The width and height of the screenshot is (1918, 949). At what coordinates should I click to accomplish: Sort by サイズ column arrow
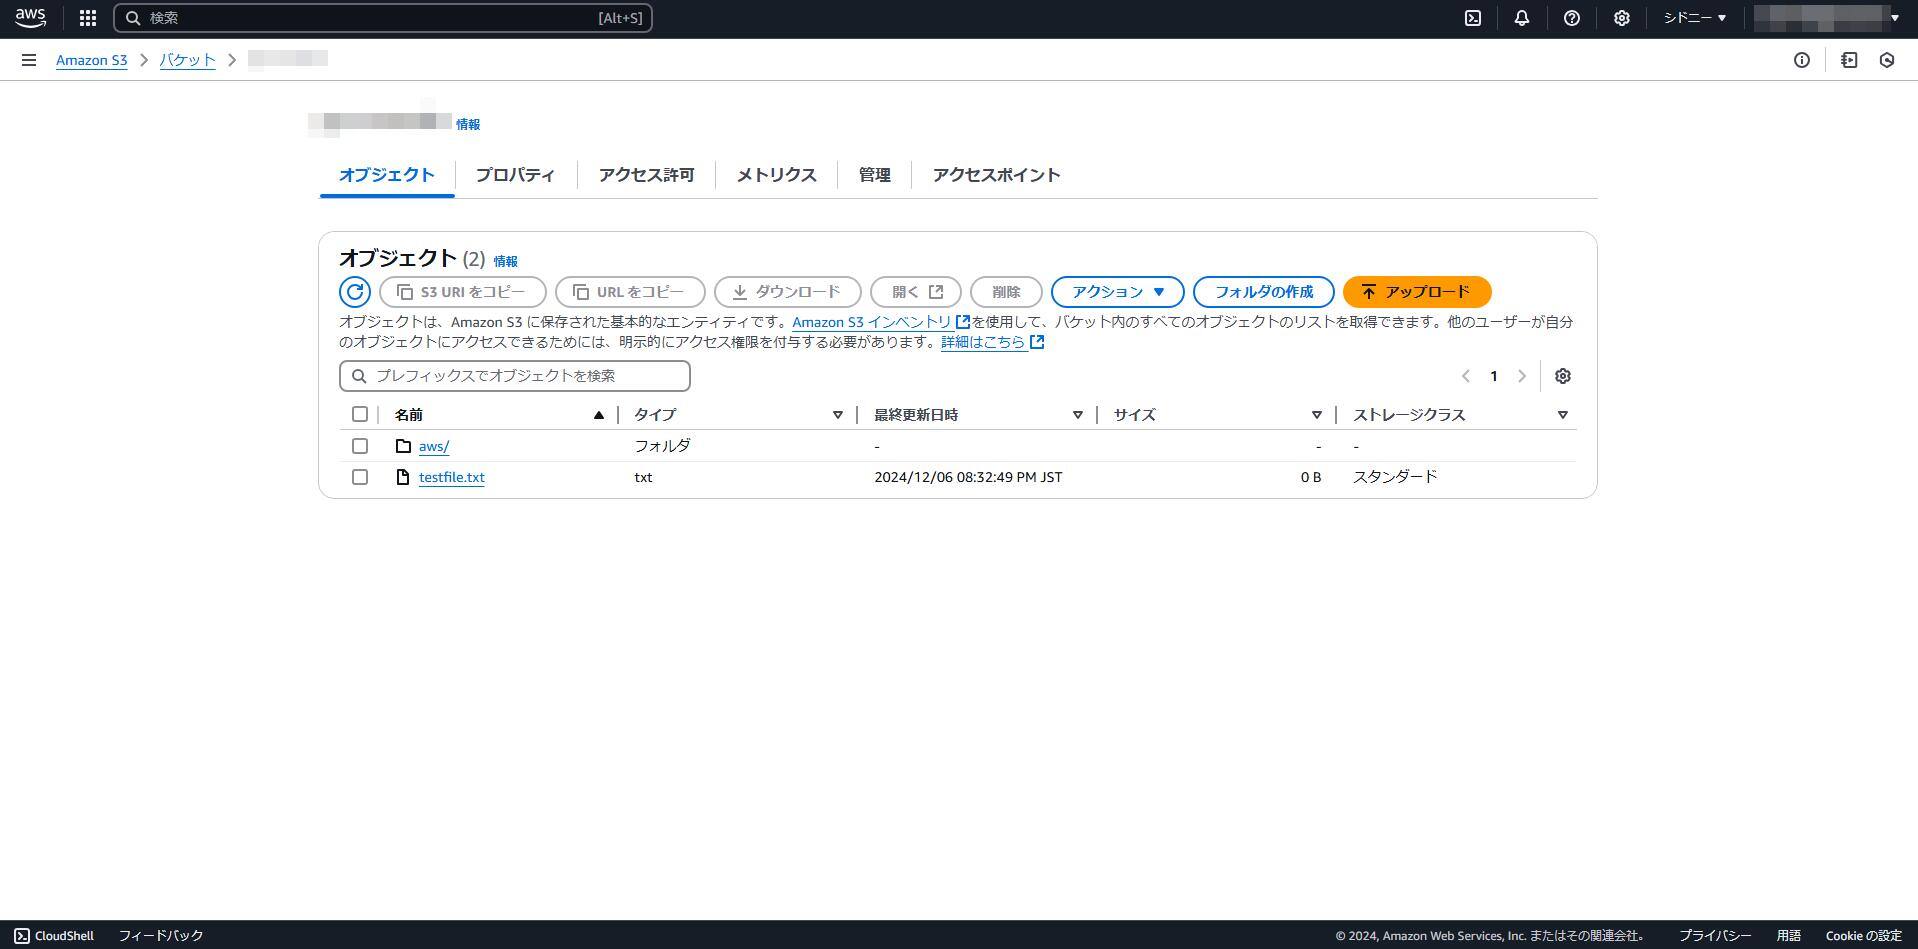click(x=1317, y=415)
